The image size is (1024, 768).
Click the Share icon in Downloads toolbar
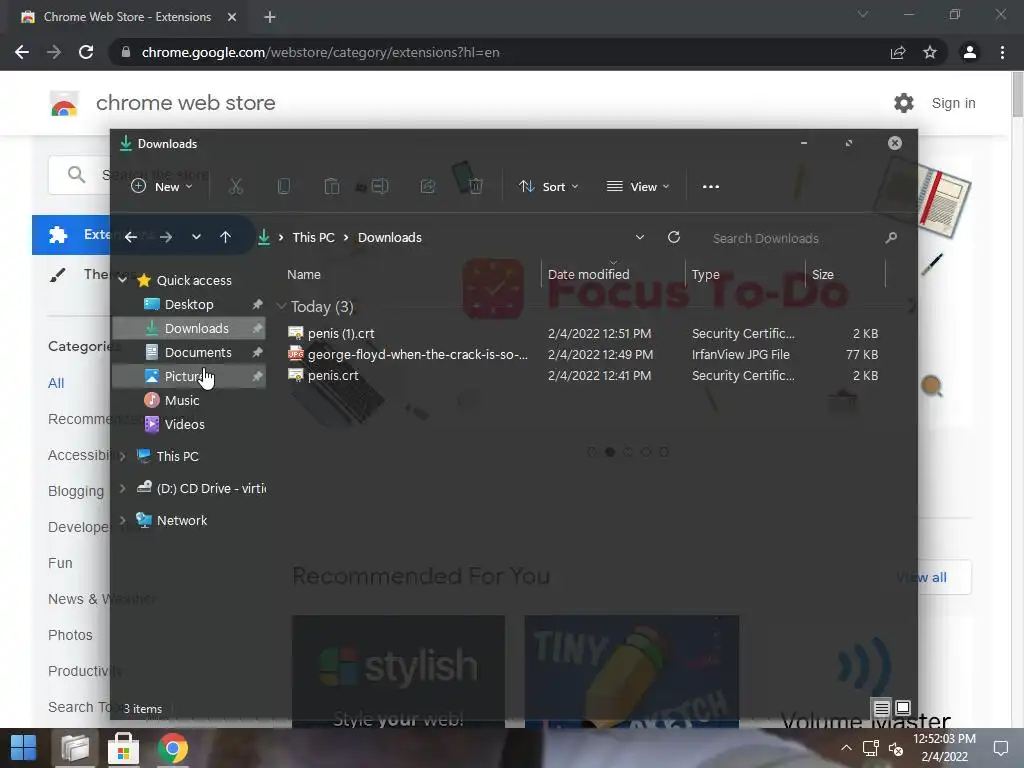tap(428, 187)
